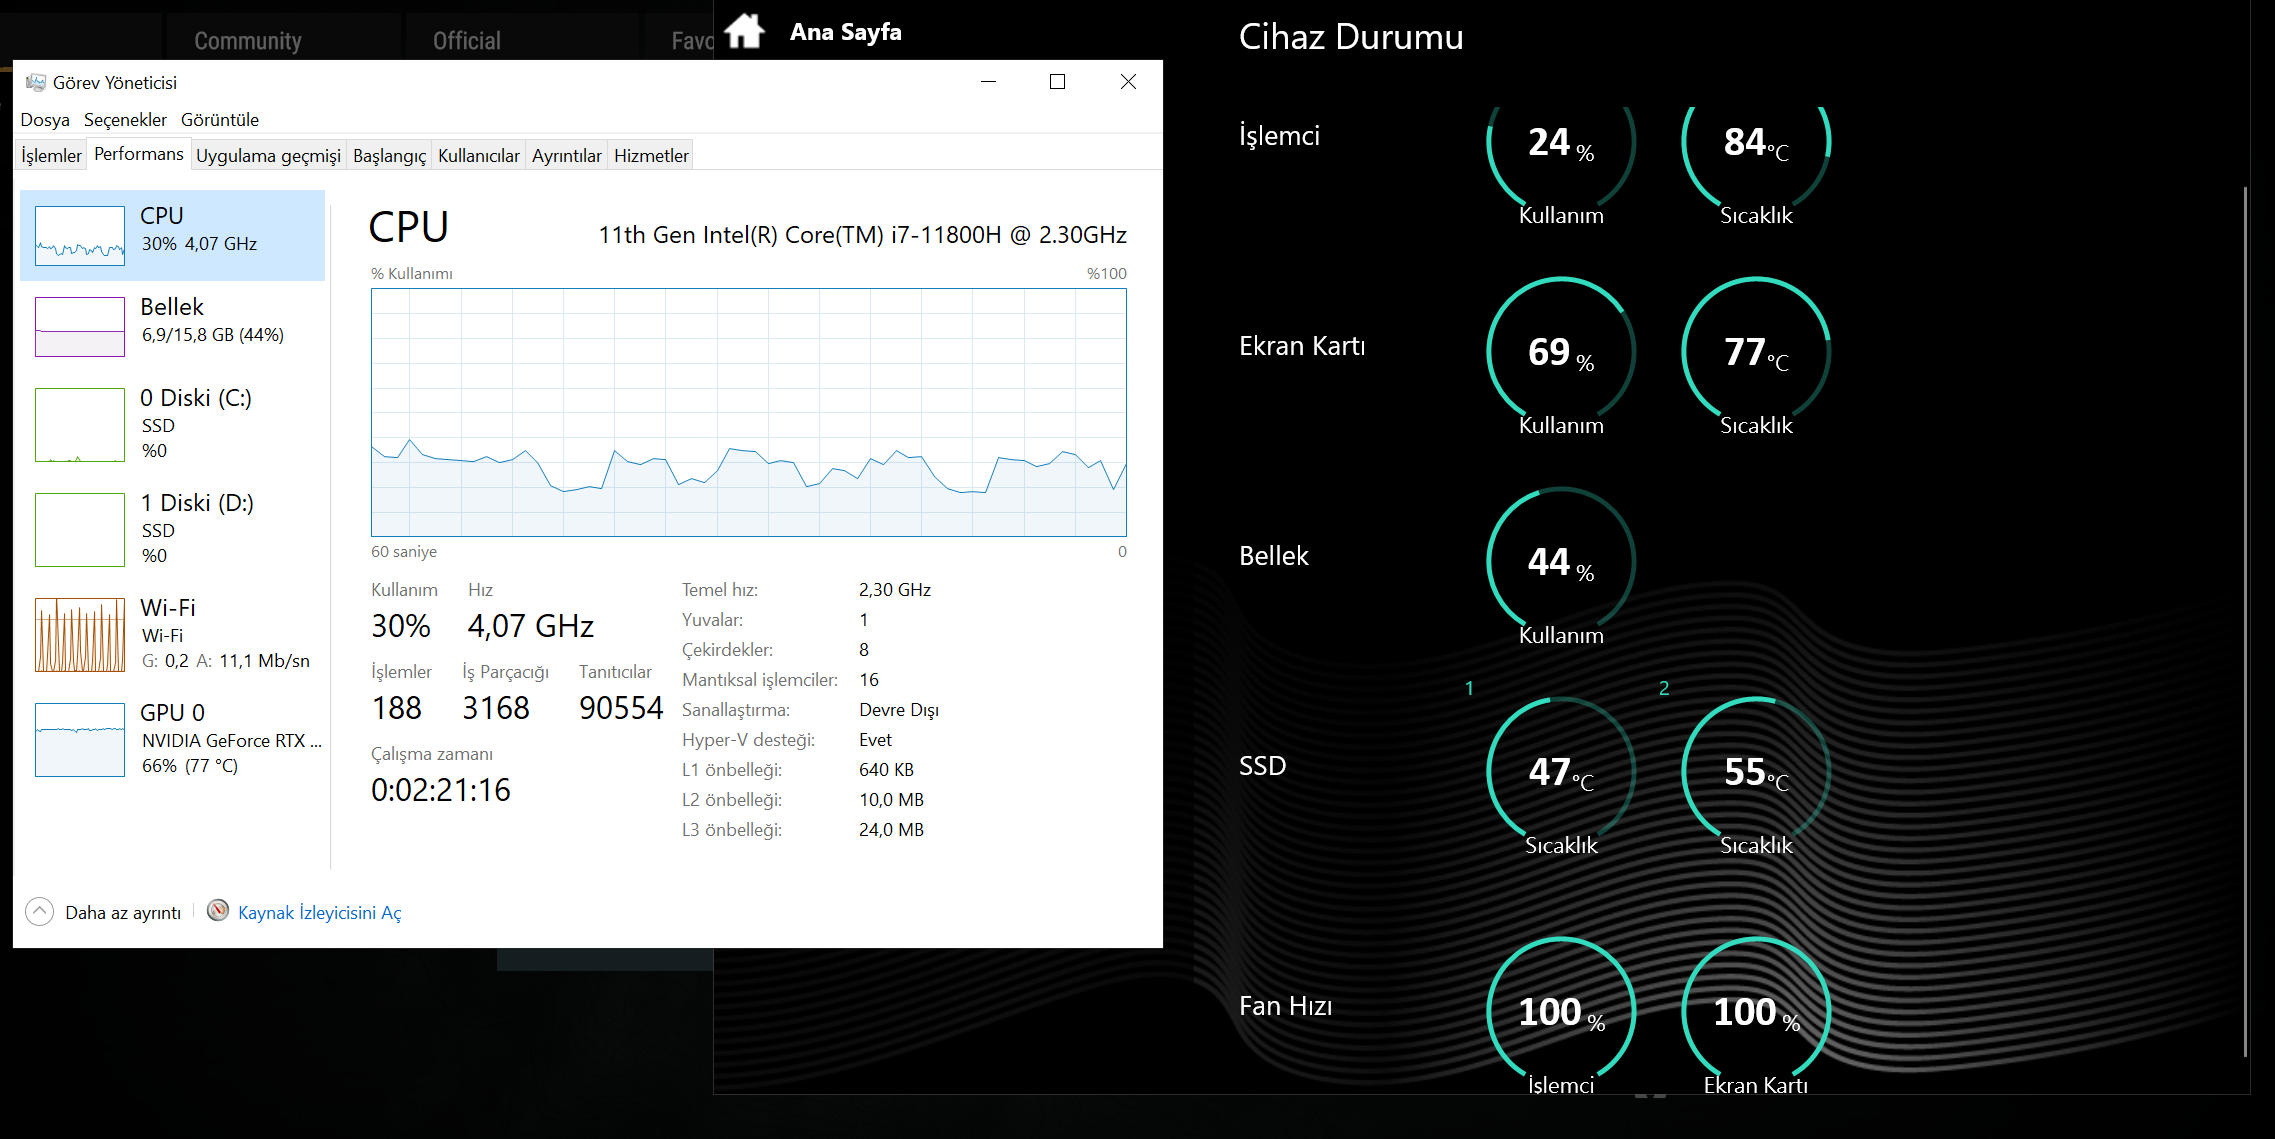Open the Kullanıcılar tab
This screenshot has width=2275, height=1139.
tap(479, 155)
